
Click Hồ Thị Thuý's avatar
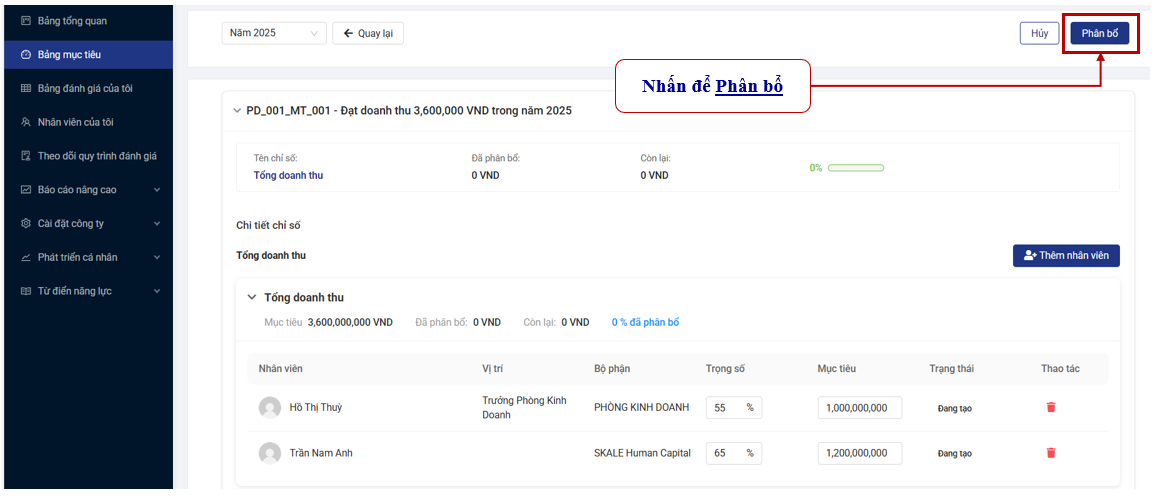[x=270, y=408]
